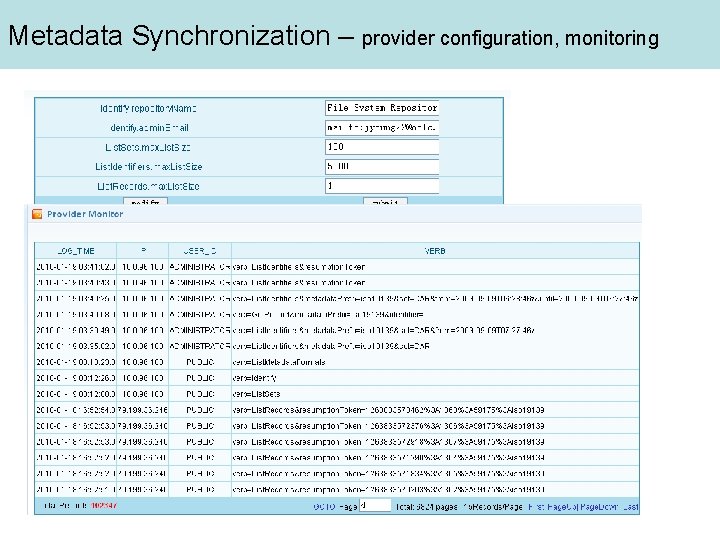The width and height of the screenshot is (720, 540).
Task: Jump to the Last page link
Action: [x=631, y=507]
